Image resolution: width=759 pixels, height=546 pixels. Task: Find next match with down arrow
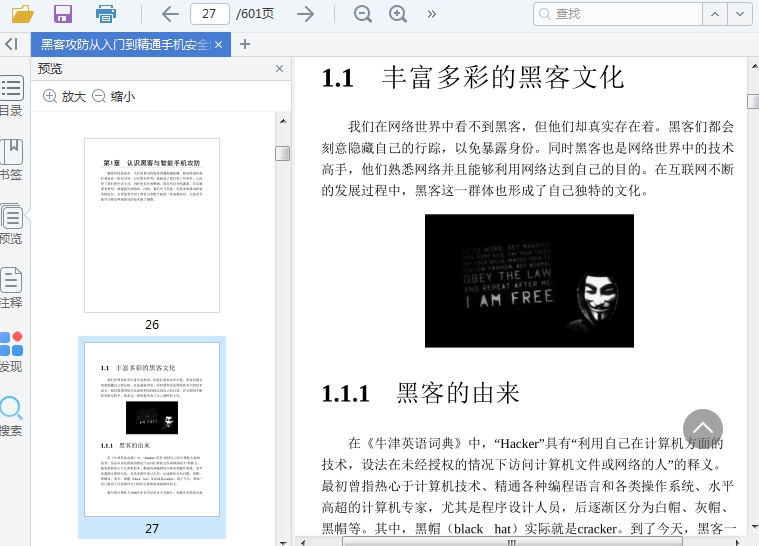pos(740,14)
